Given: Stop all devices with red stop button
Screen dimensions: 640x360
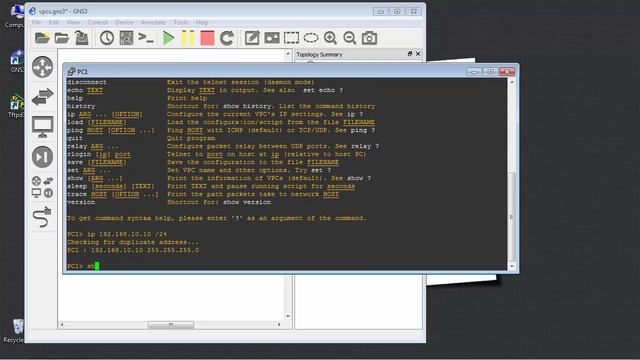Looking at the screenshot, I should click(207, 38).
